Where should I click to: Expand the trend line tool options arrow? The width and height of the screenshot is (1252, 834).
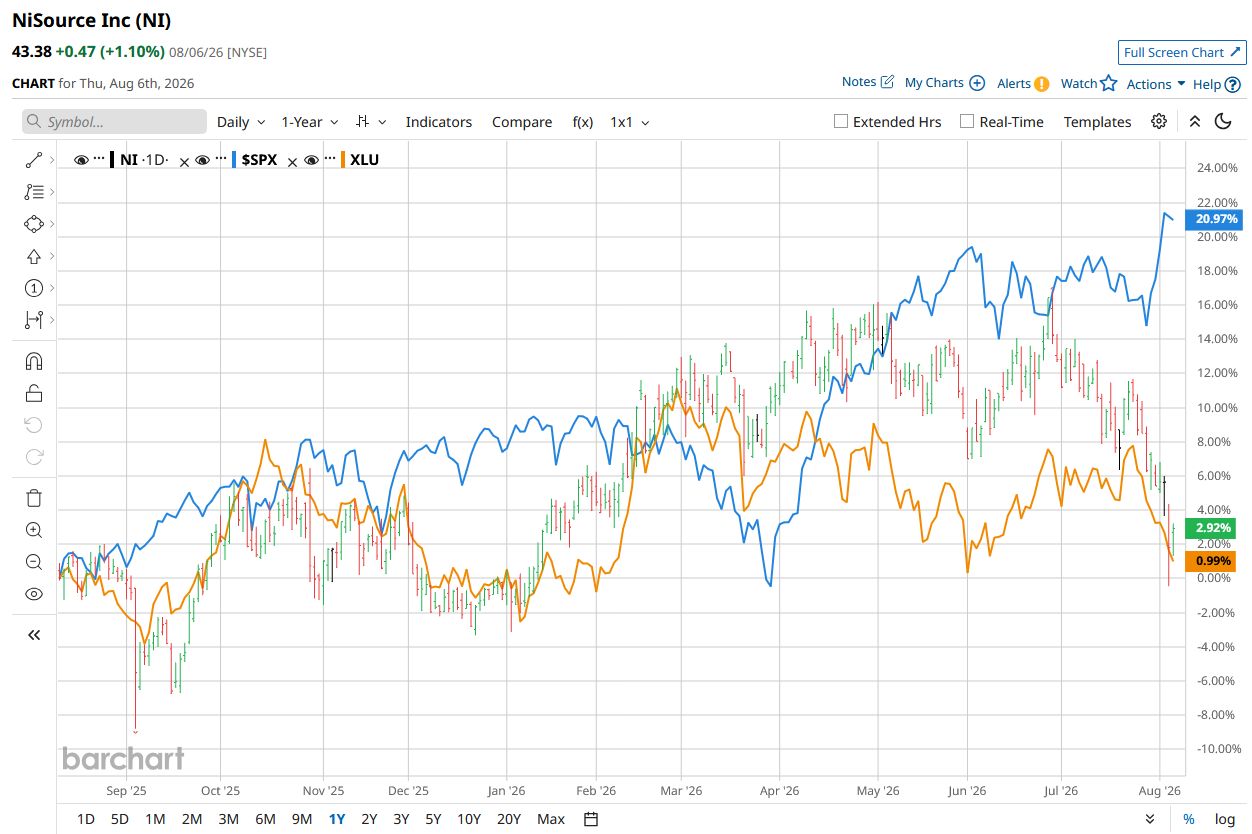click(51, 159)
